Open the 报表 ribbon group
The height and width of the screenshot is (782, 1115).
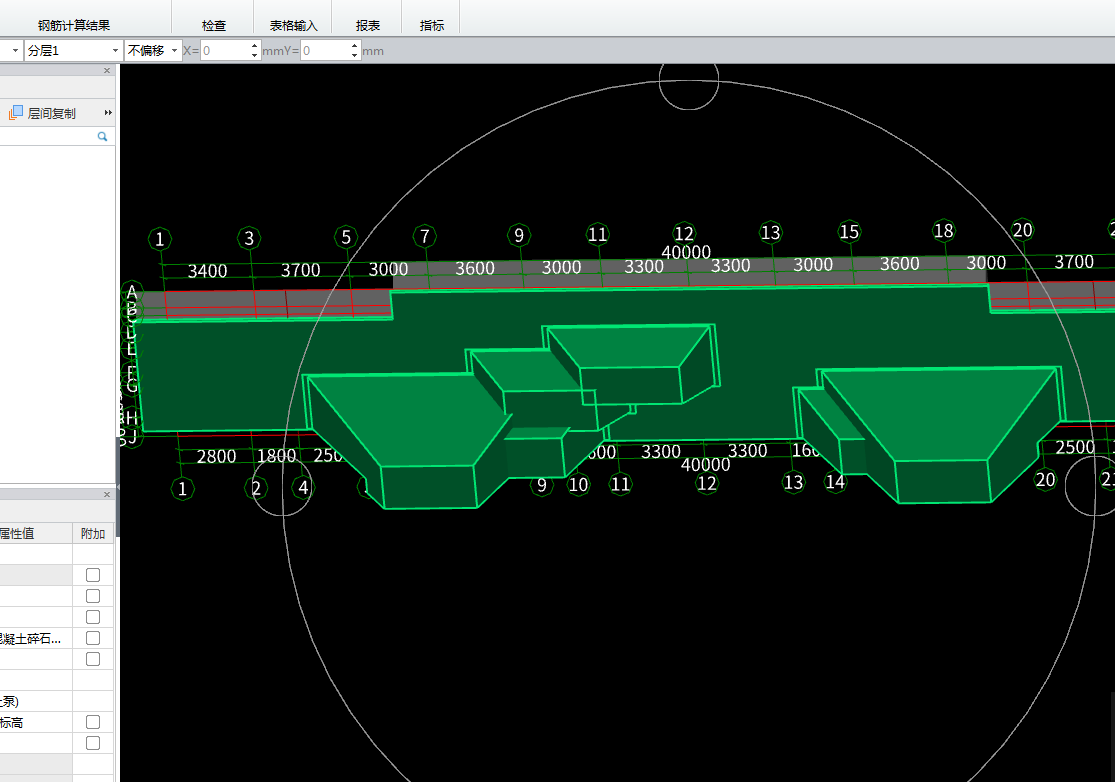click(368, 26)
